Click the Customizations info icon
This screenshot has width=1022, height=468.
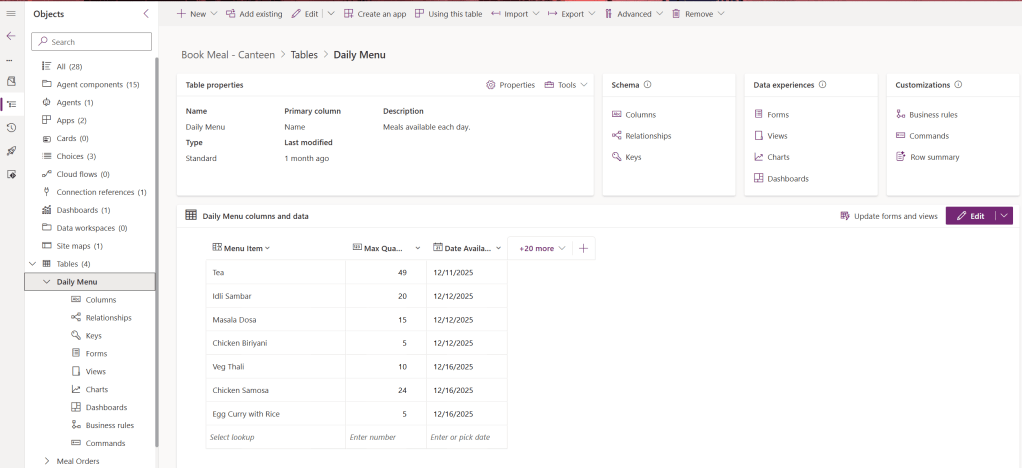click(x=958, y=85)
